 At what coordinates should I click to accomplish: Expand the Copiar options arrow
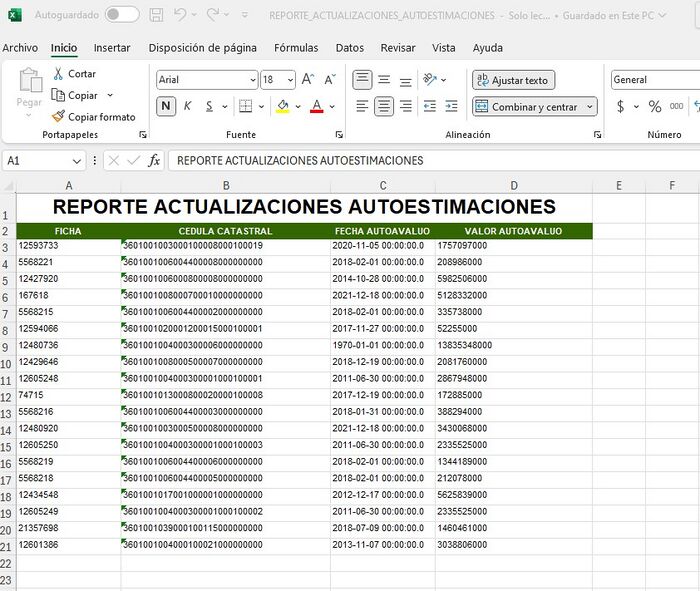(110, 95)
